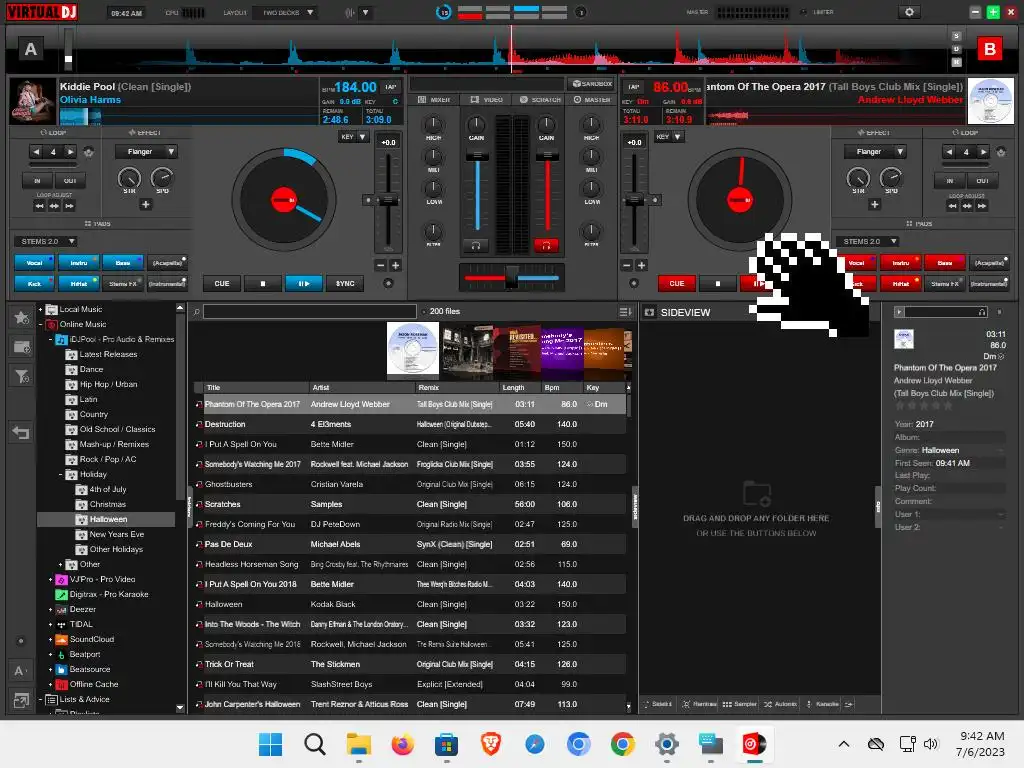Screen dimensions: 1024x768
Task: Open Windows Start menu
Action: click(x=270, y=744)
